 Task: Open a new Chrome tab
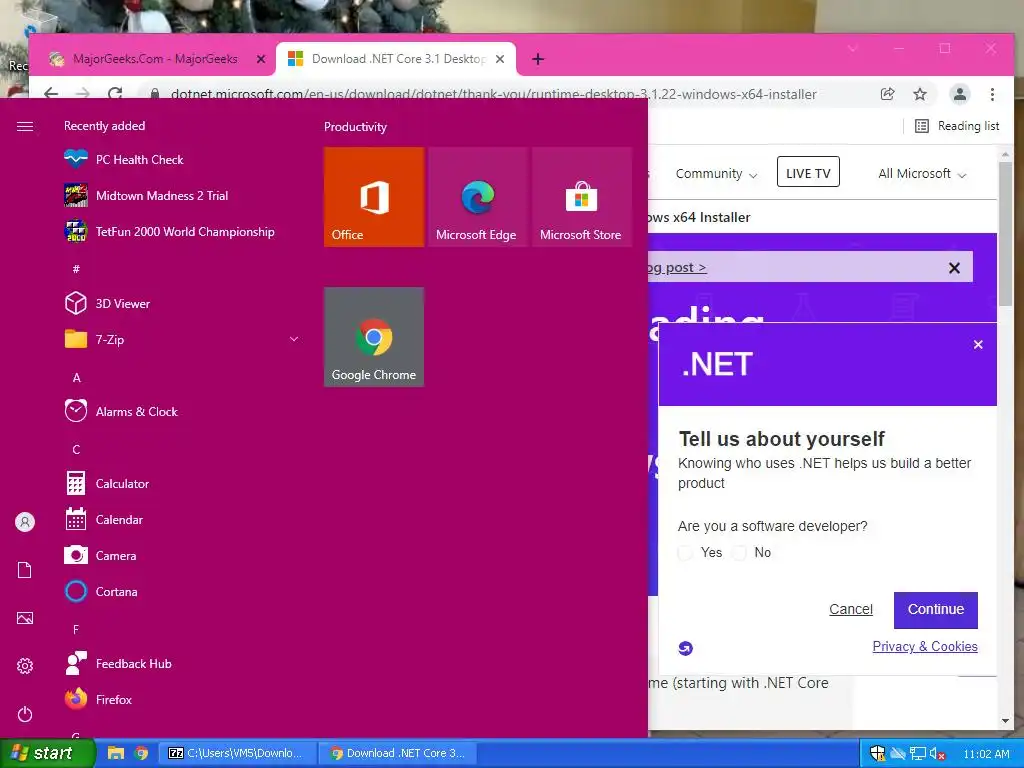click(x=538, y=59)
